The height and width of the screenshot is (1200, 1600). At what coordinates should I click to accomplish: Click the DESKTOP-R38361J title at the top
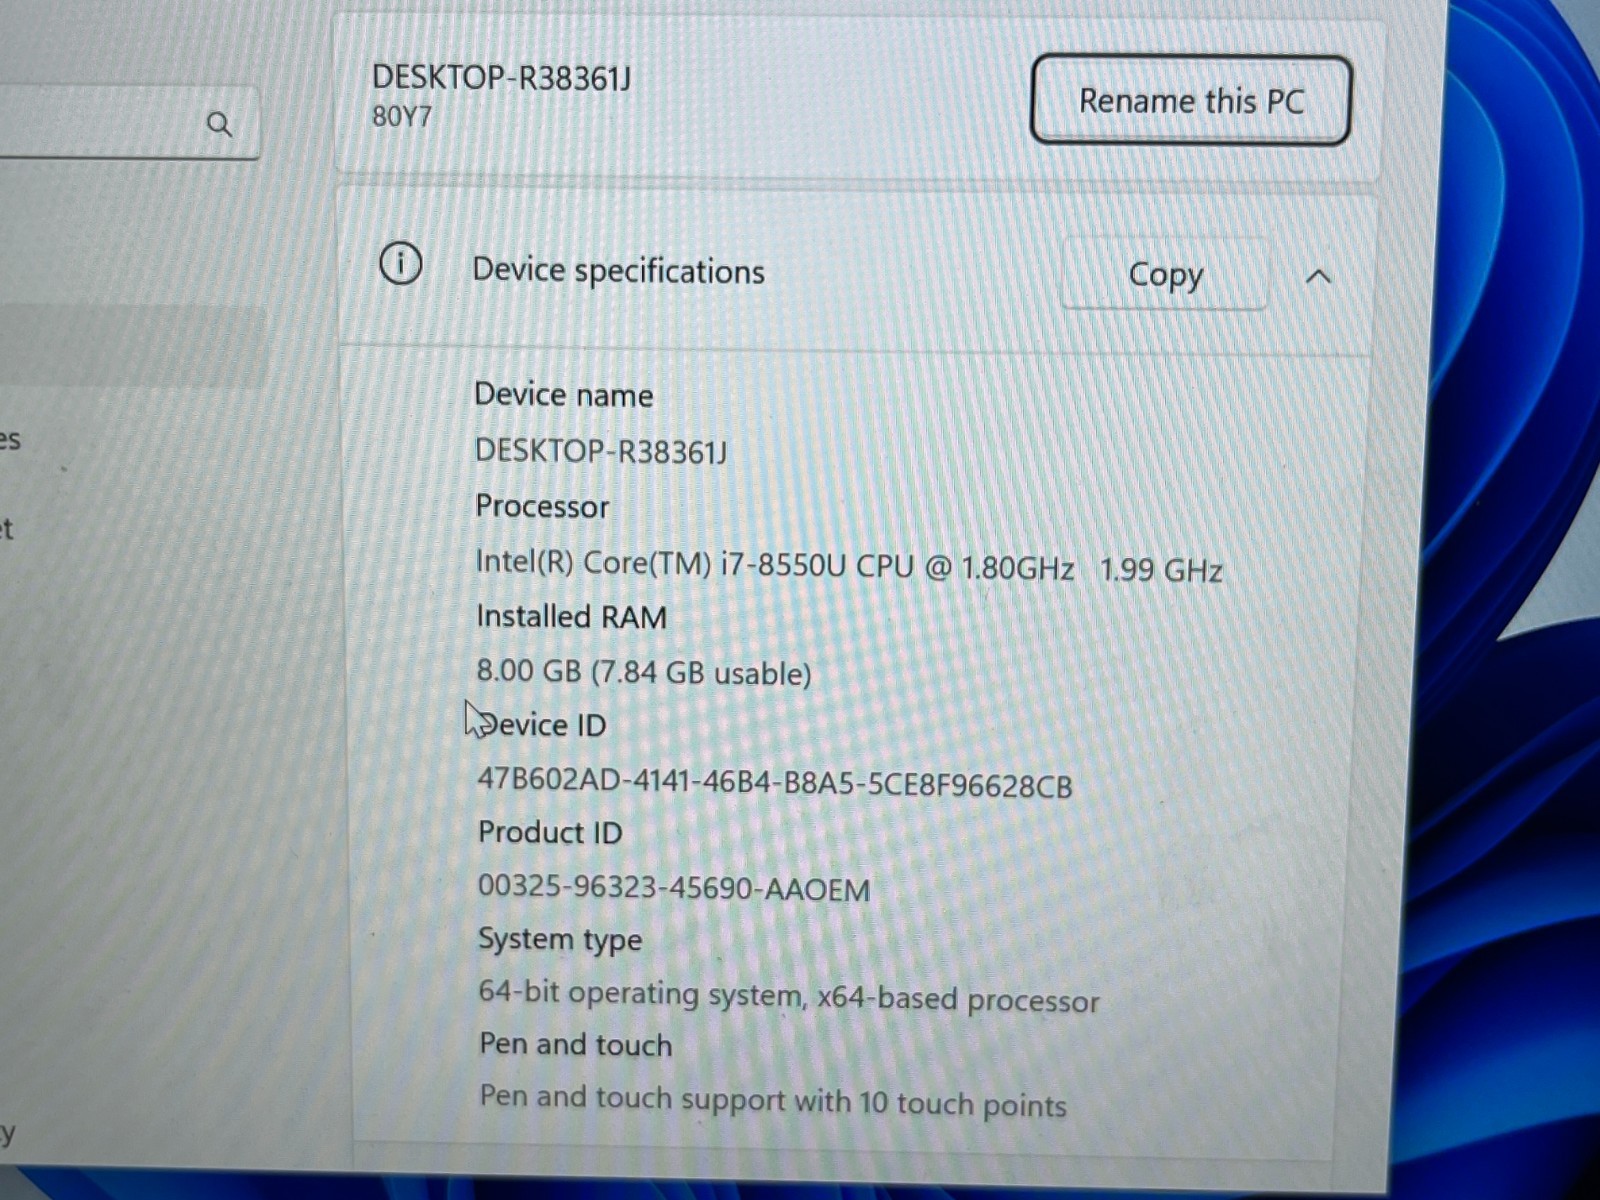(x=501, y=77)
